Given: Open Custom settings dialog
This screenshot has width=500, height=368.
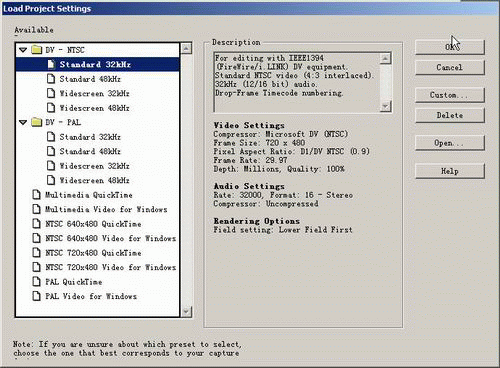Looking at the screenshot, I should (x=450, y=95).
